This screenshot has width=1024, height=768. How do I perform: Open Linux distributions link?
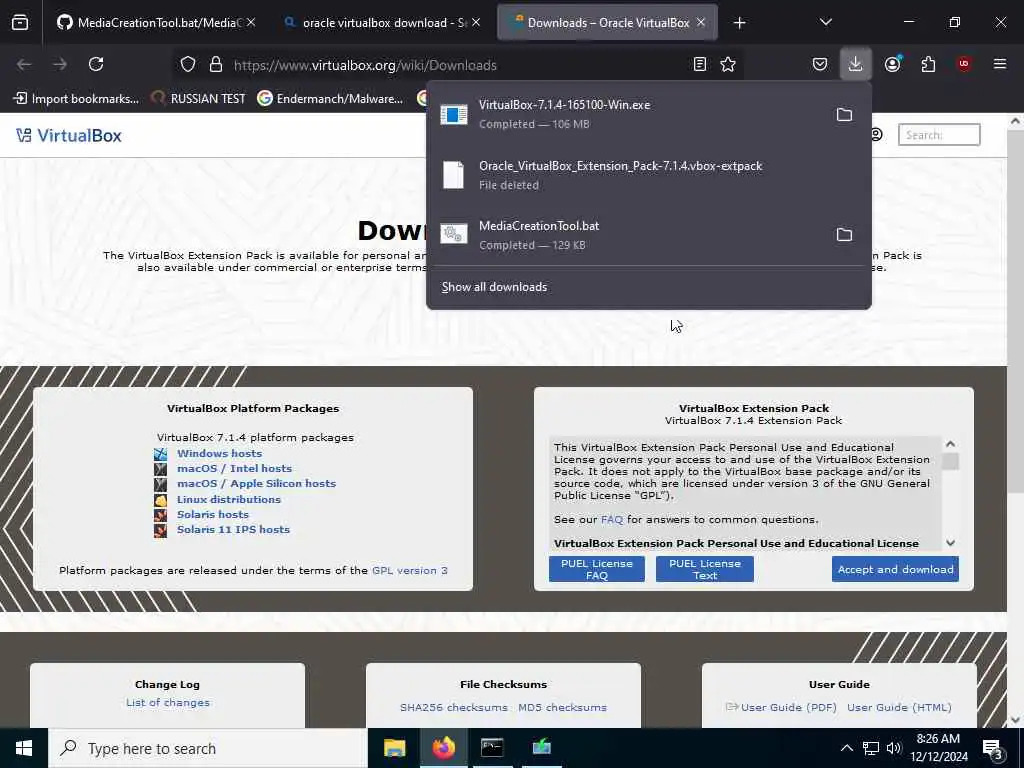[x=229, y=499]
